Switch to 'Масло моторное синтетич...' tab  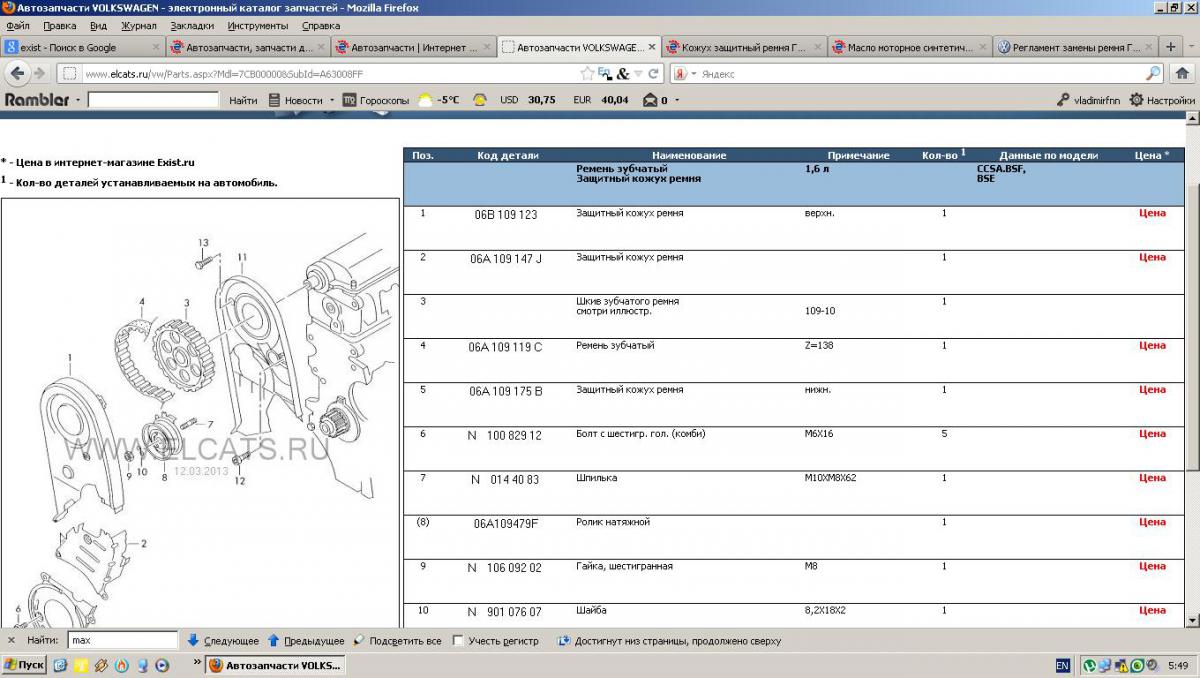tap(908, 47)
